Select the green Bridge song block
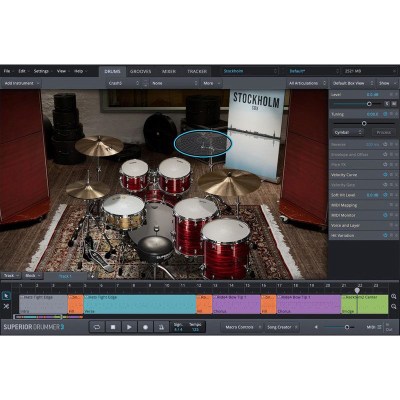Image resolution: width=400 pixels, height=400 pixels. [x=365, y=304]
